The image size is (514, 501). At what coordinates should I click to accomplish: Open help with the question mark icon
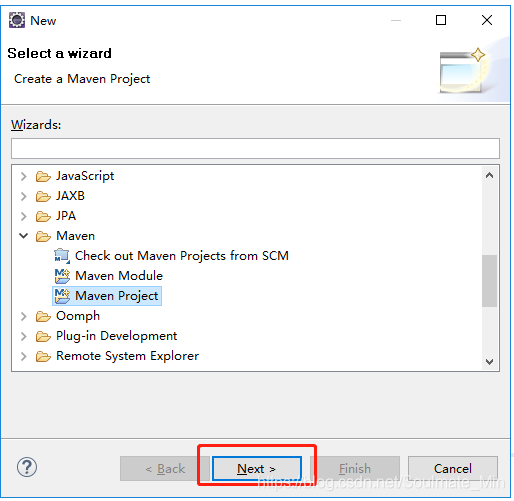coord(27,467)
